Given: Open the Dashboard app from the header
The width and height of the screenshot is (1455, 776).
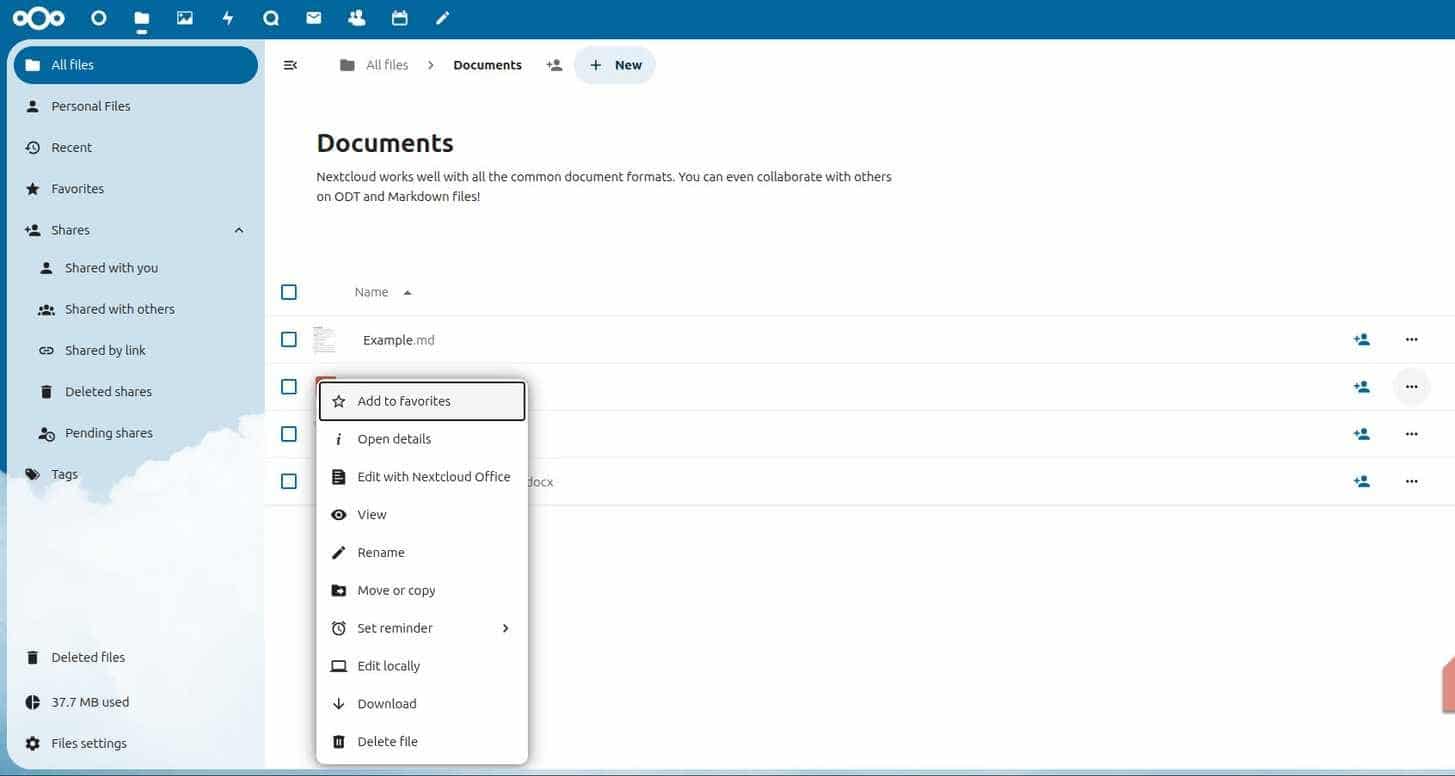Looking at the screenshot, I should [98, 18].
